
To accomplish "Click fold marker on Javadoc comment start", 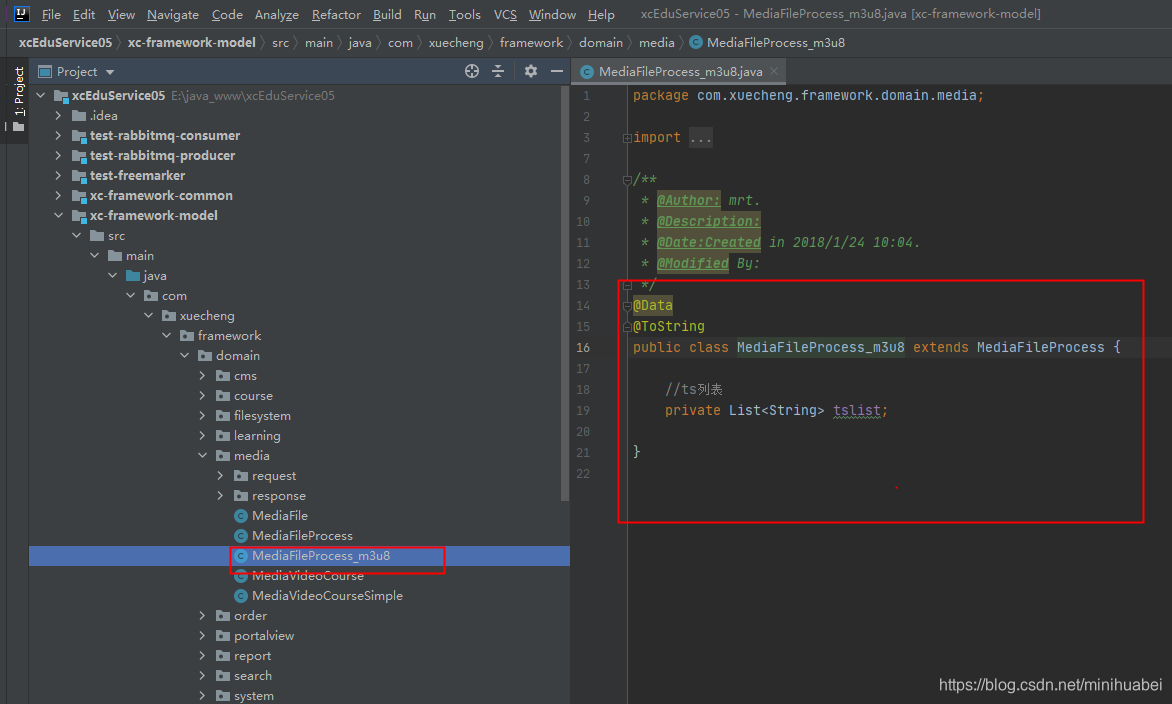I will pos(627,179).
